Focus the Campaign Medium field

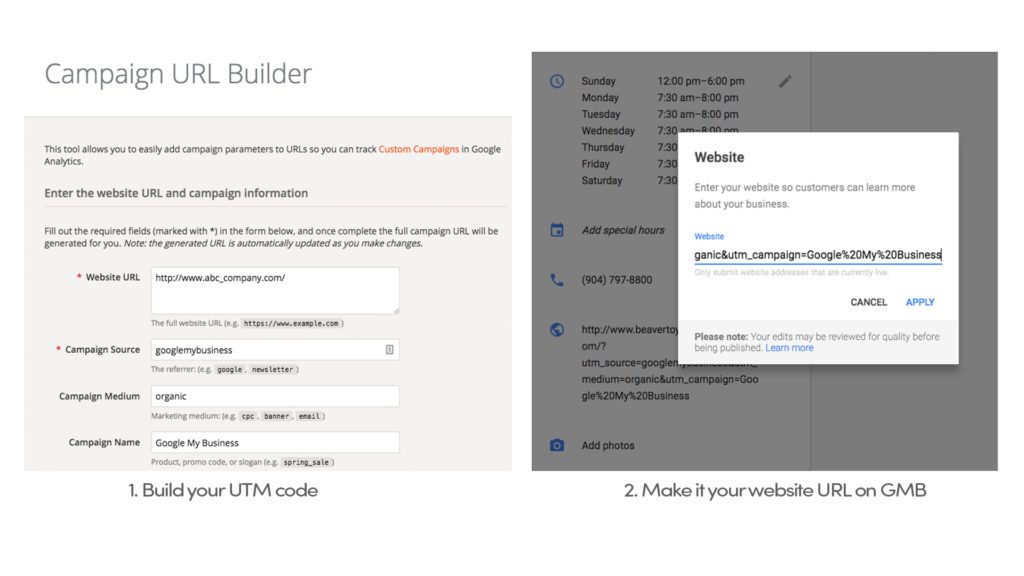(275, 396)
